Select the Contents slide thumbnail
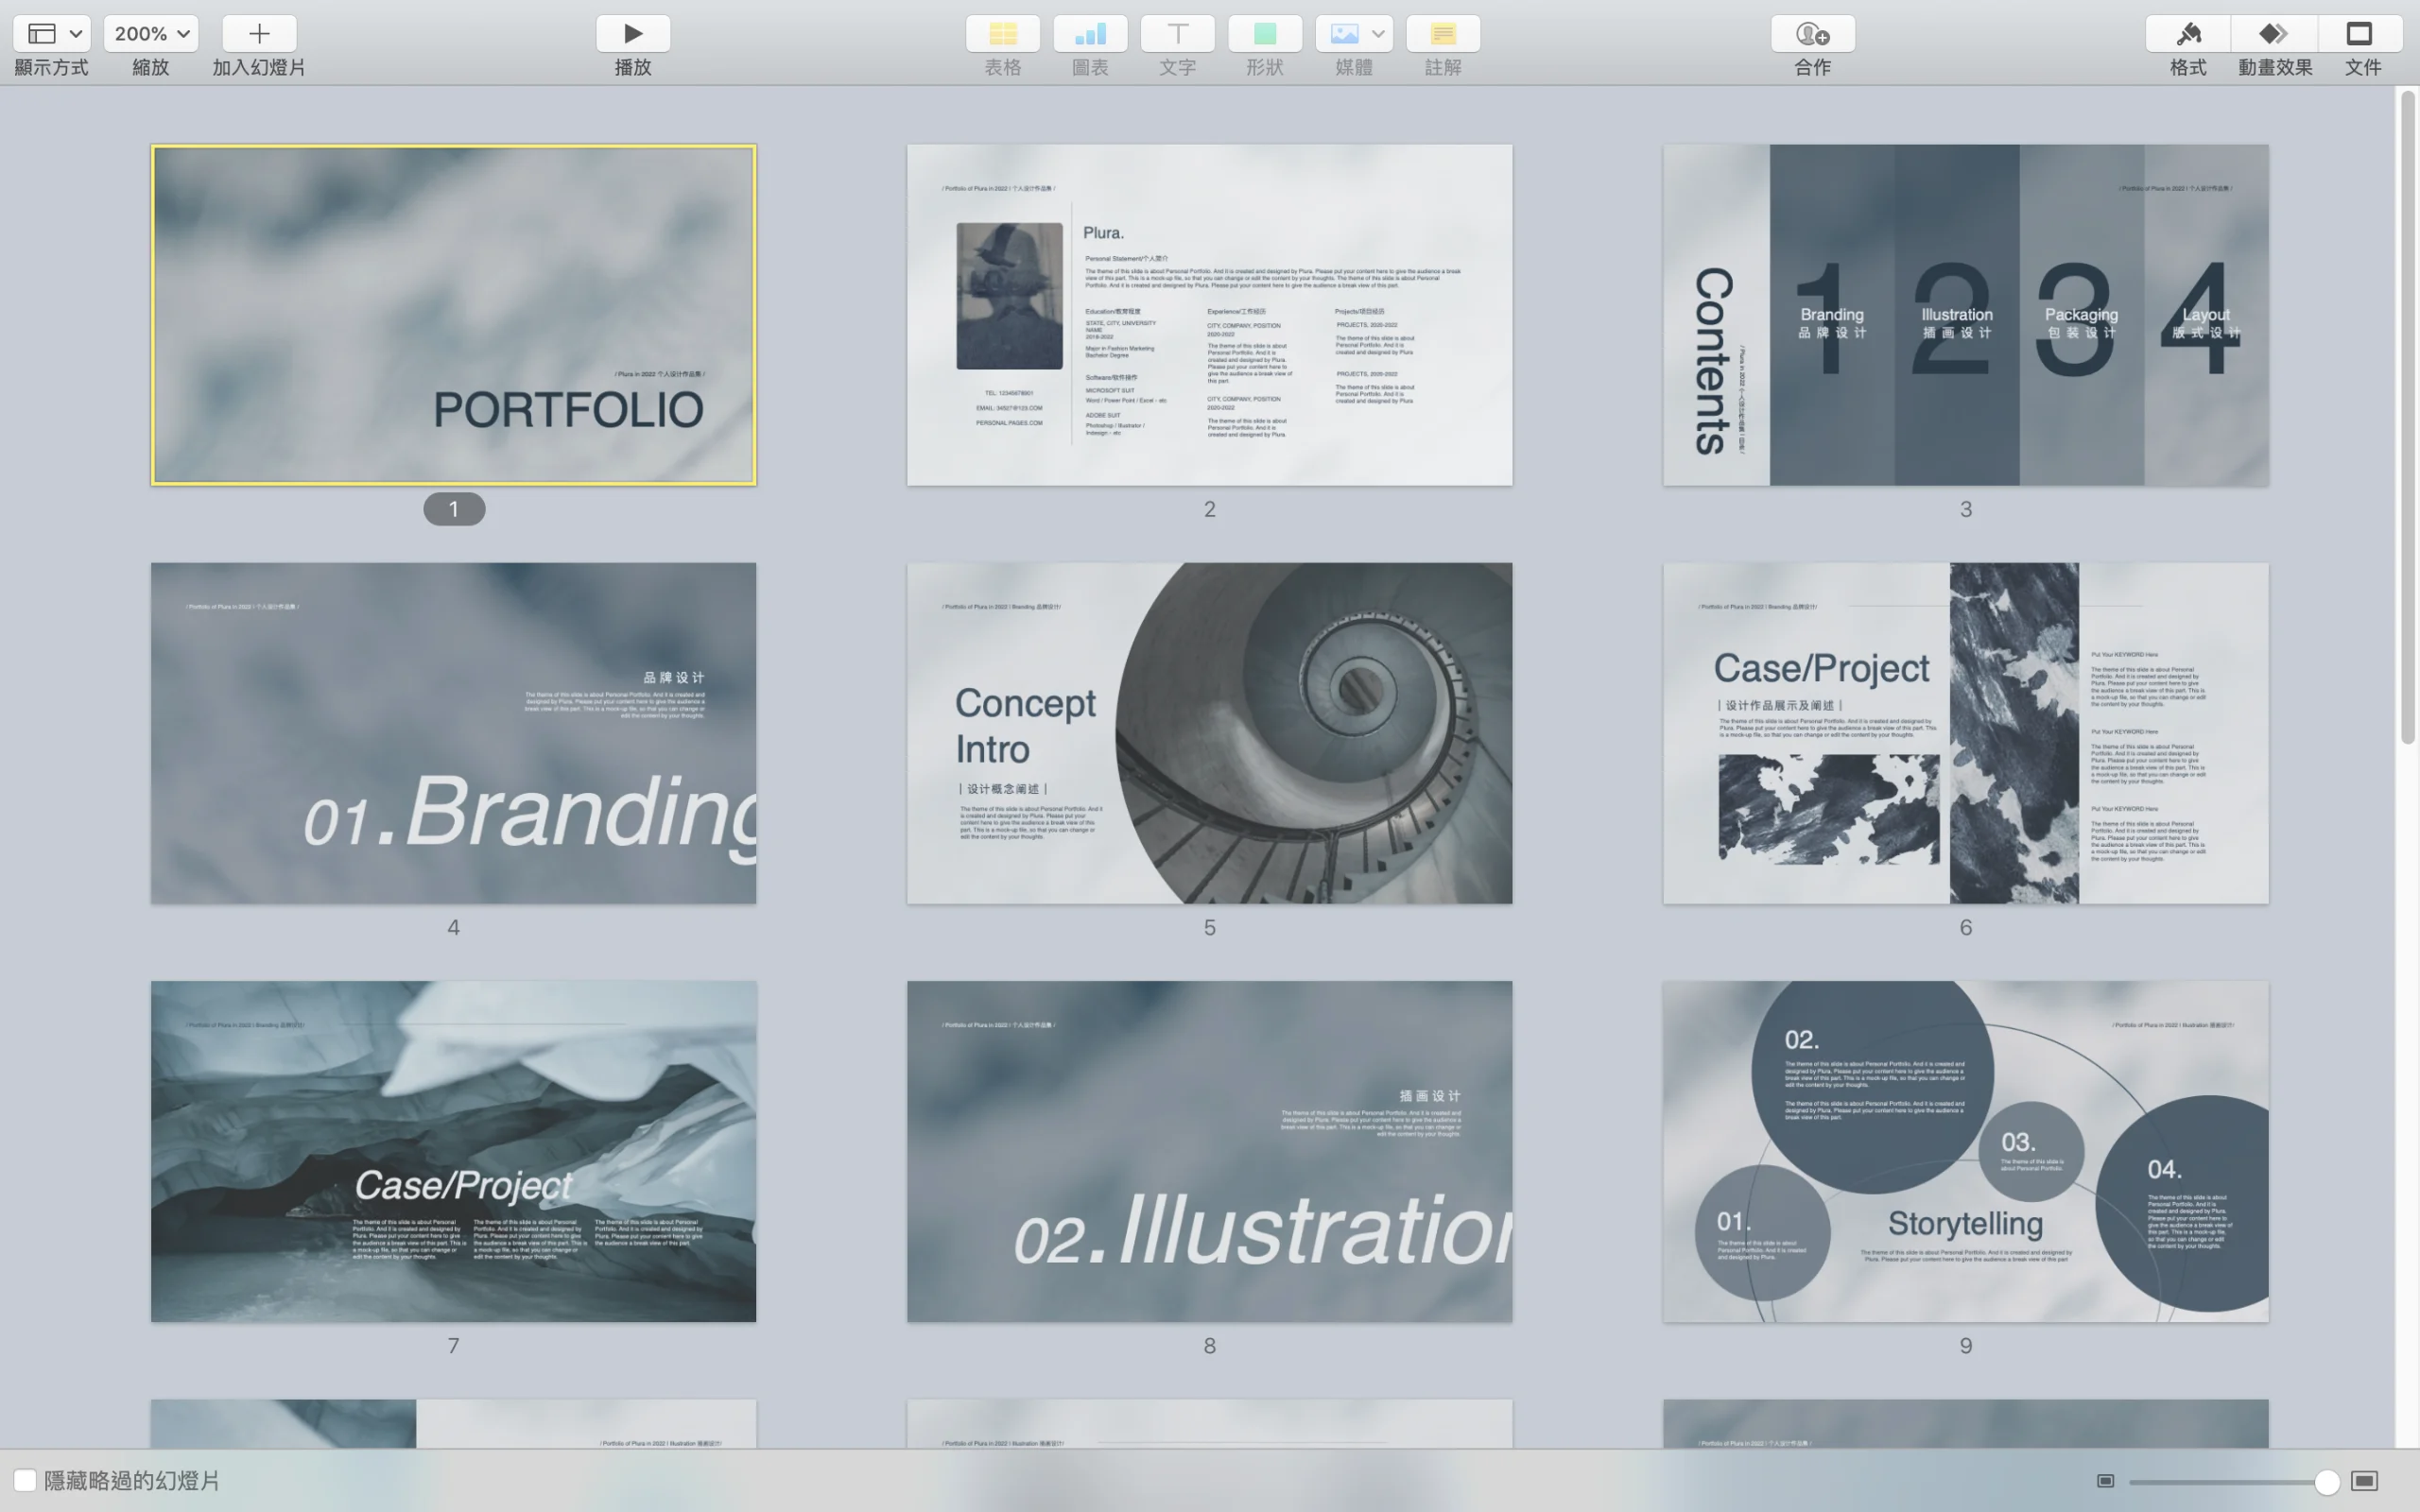The height and width of the screenshot is (1512, 2420). click(x=1965, y=315)
